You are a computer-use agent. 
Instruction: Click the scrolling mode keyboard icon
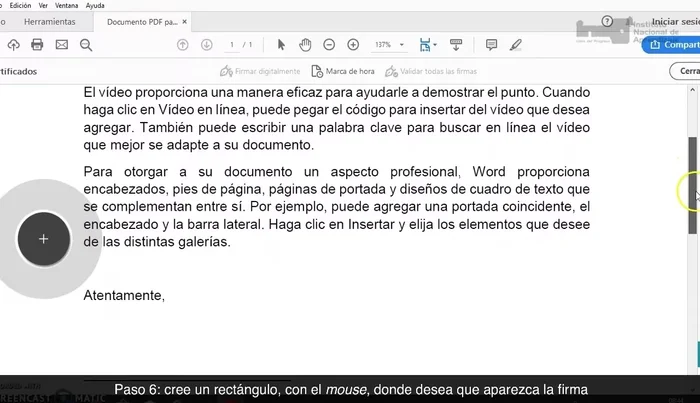click(456, 45)
